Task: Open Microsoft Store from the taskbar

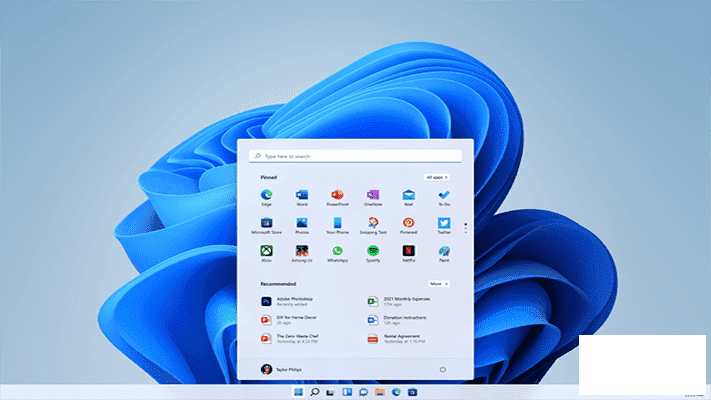Action: pos(412,392)
